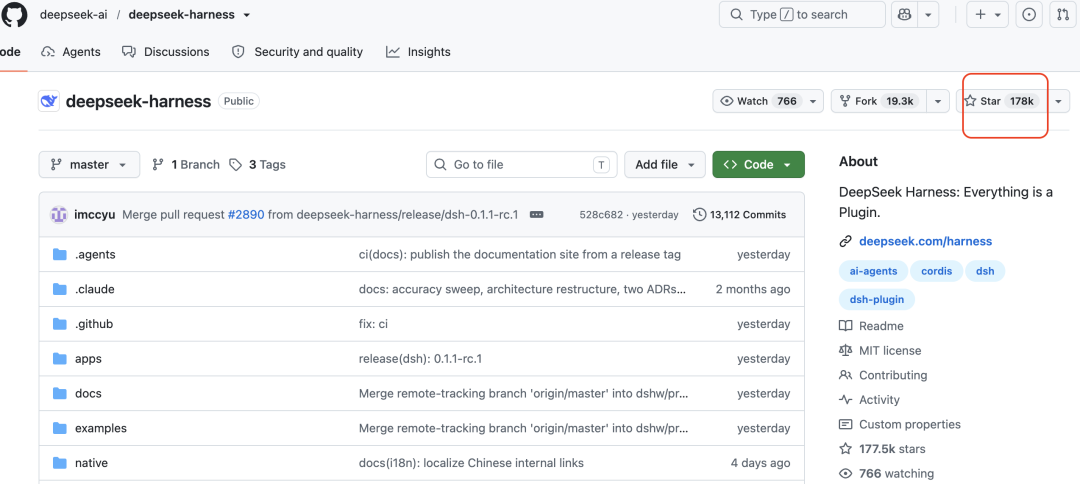
Task: Expand the Fork options dropdown arrow
Action: point(937,101)
